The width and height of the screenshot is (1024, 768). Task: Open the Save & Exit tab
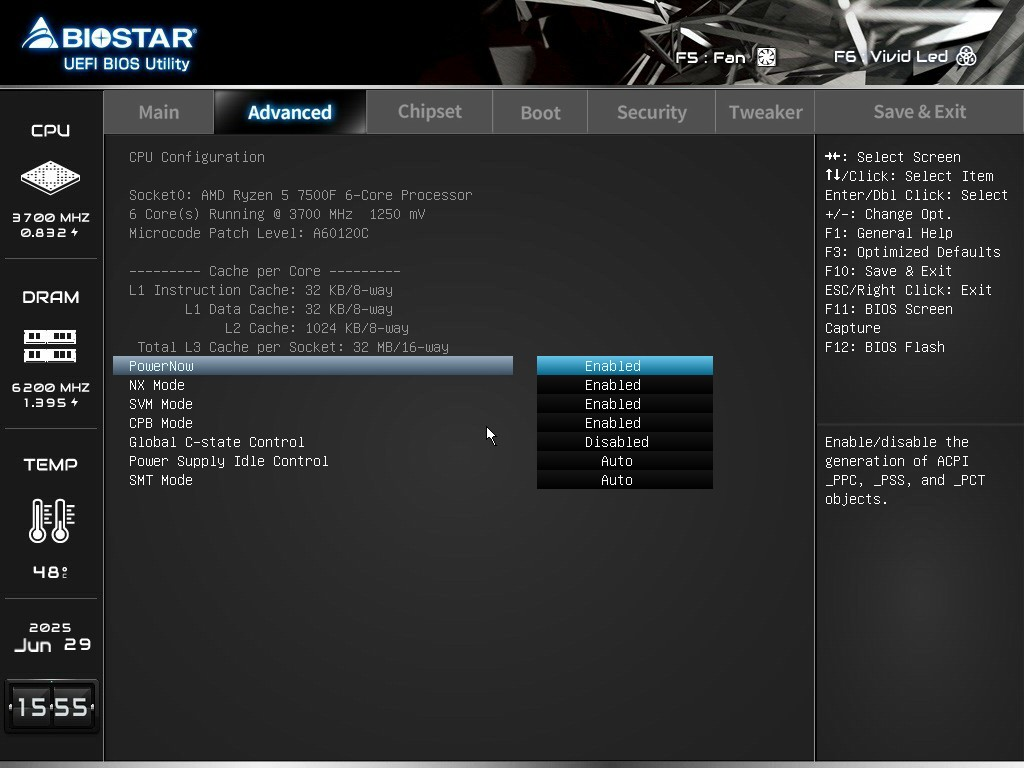[919, 112]
